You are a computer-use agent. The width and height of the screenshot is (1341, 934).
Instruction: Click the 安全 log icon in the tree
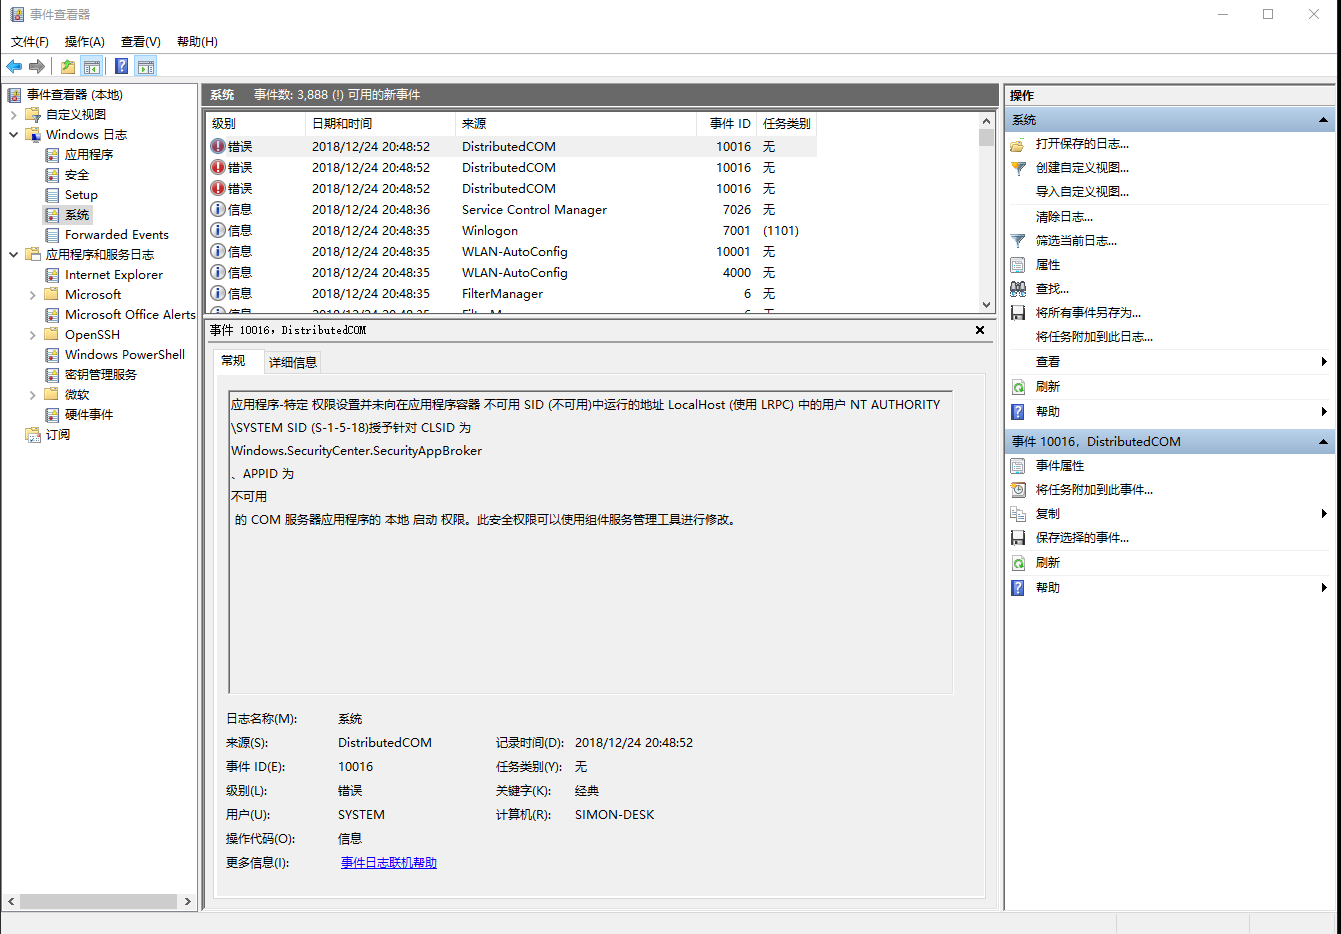[52, 175]
